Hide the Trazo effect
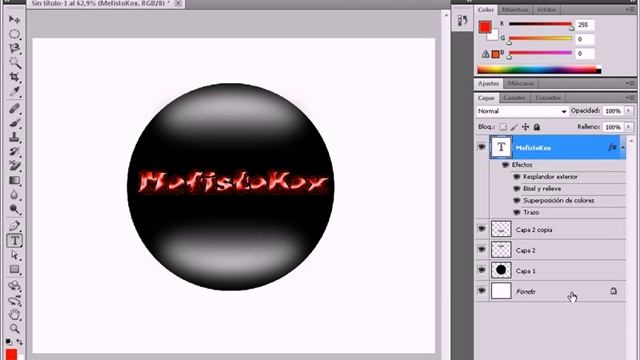 point(517,212)
